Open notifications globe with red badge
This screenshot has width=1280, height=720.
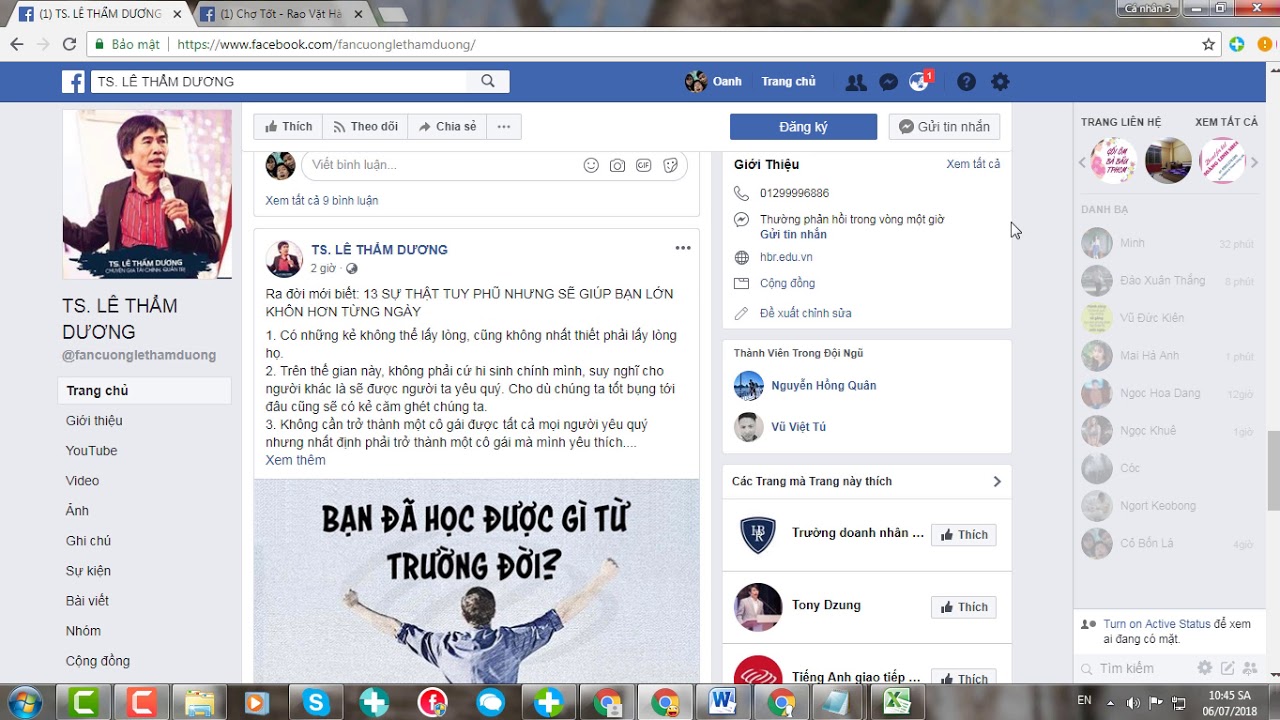[x=919, y=82]
